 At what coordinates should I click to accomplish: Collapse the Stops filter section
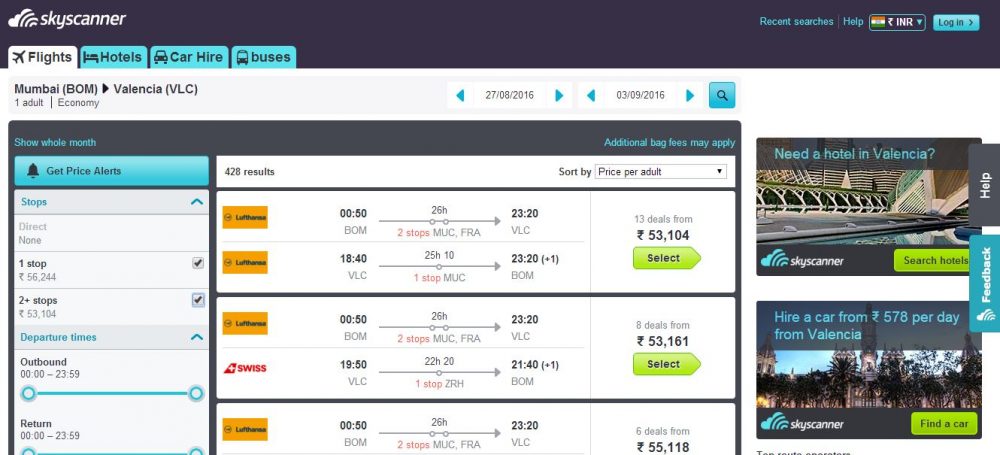(196, 202)
